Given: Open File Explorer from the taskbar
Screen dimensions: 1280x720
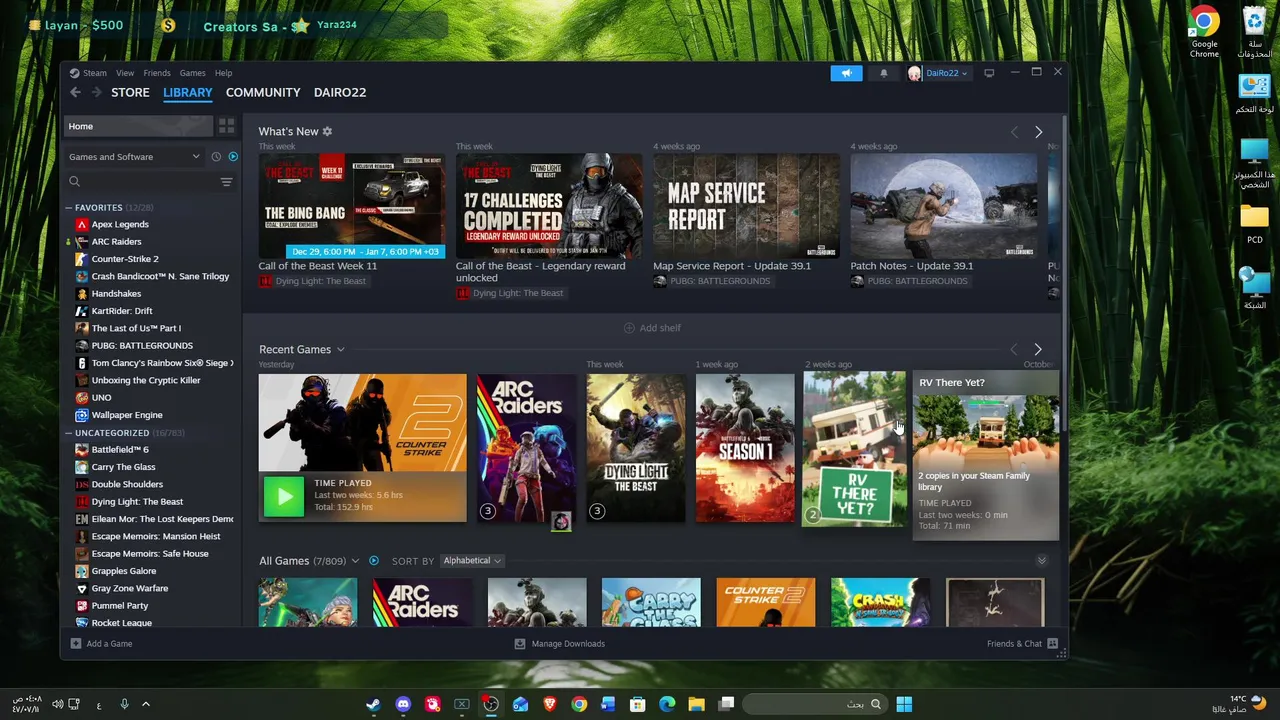Looking at the screenshot, I should coord(696,704).
